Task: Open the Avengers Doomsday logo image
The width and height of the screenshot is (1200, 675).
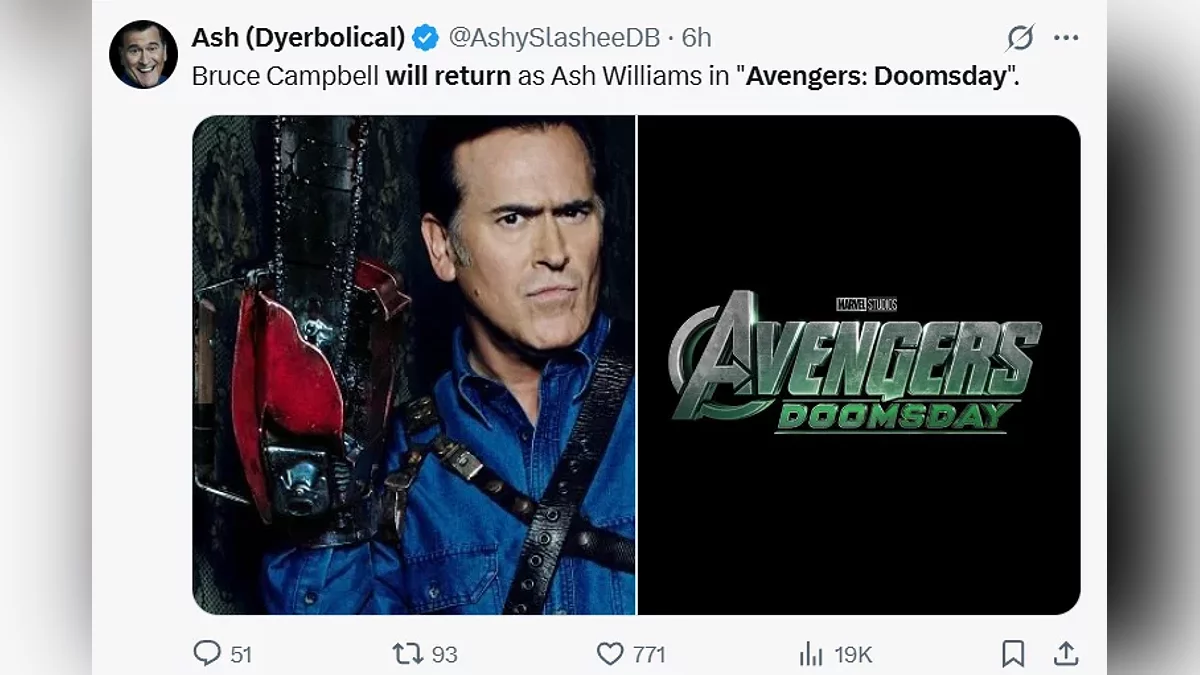Action: pyautogui.click(x=858, y=365)
